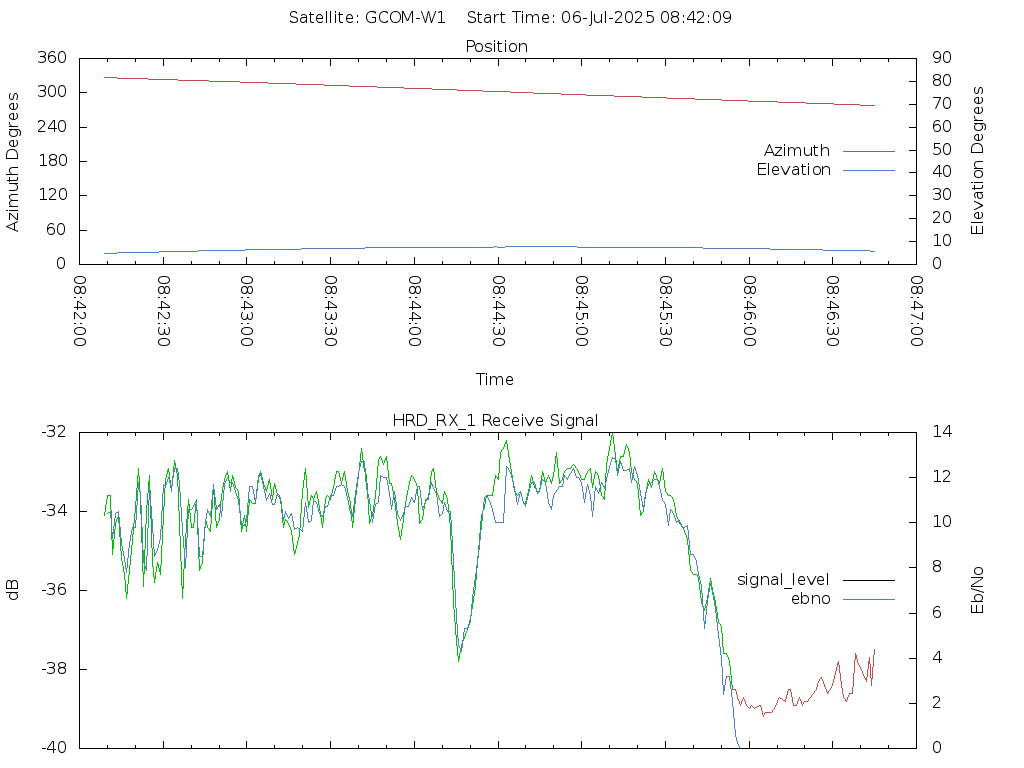This screenshot has width=1024, height=768.
Task: Click the 'Start Time: 06-Jul-2025 08:42:09' header text
Action: pyautogui.click(x=599, y=18)
